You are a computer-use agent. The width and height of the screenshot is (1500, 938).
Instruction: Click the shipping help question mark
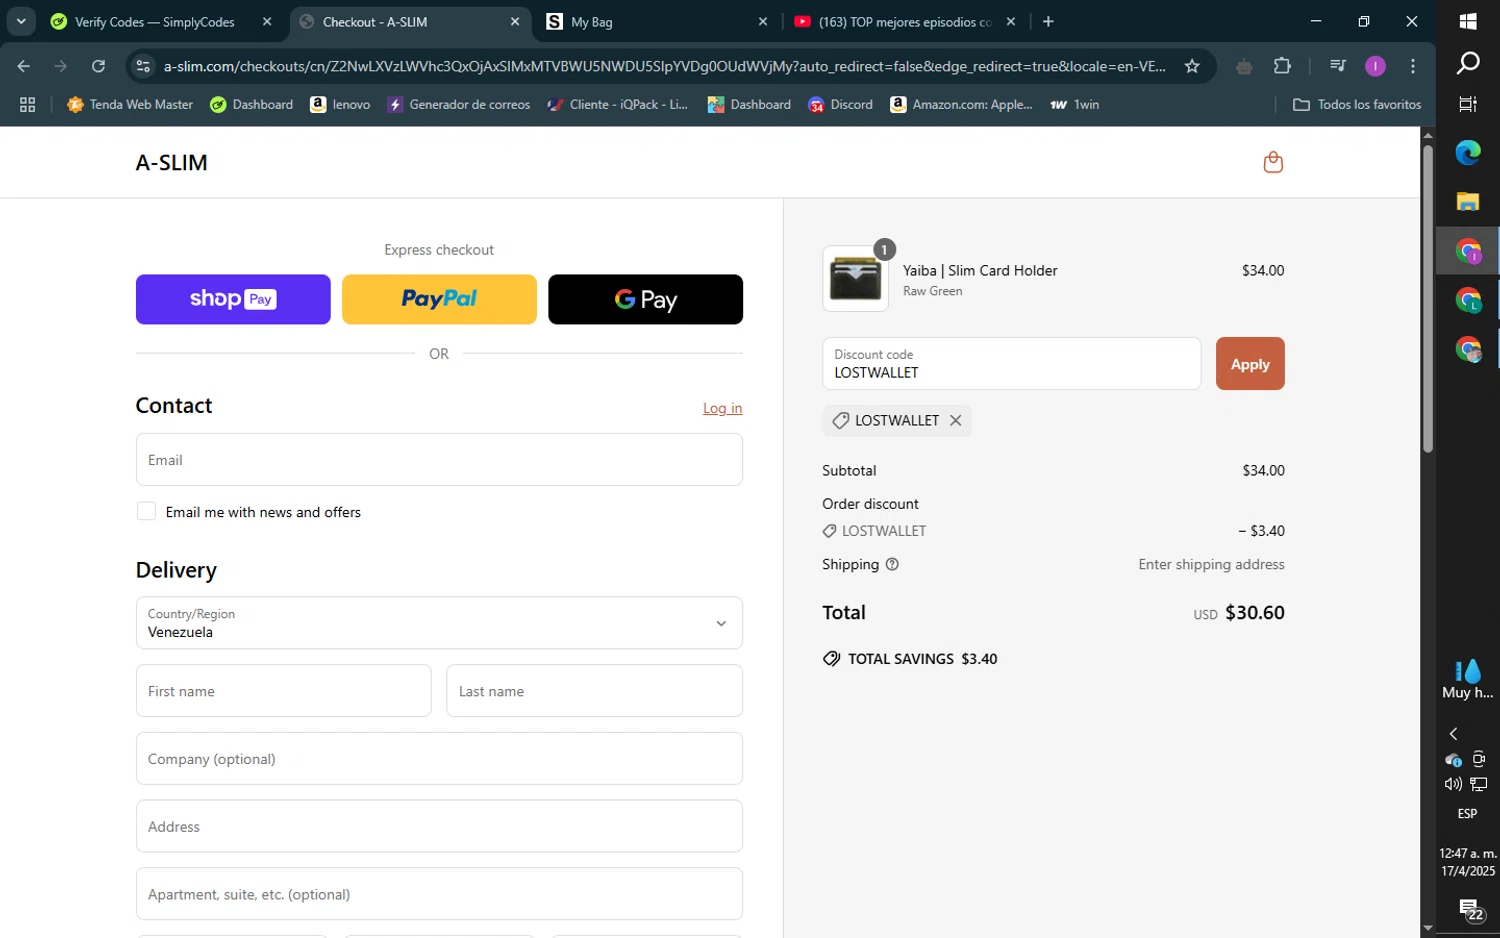coord(892,565)
